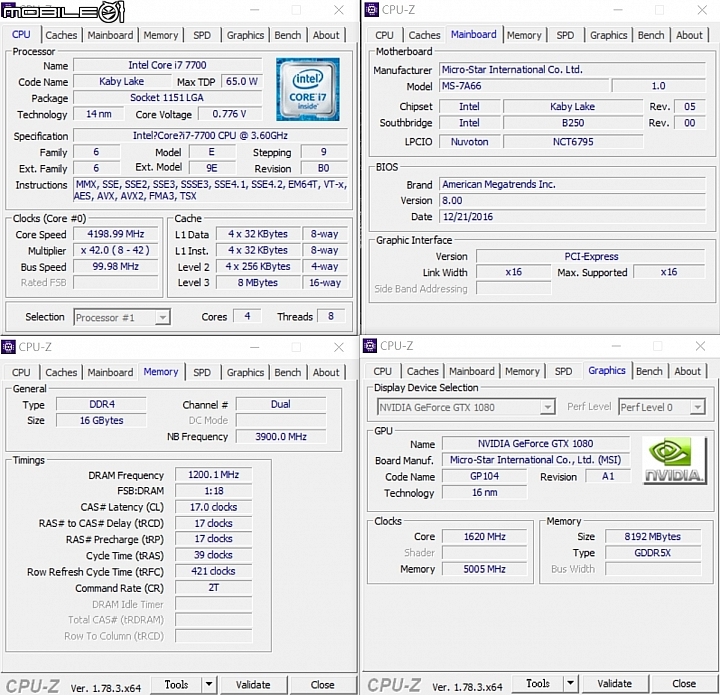Select Memory tab in the Mainboard window
720x695 pixels.
click(524, 35)
